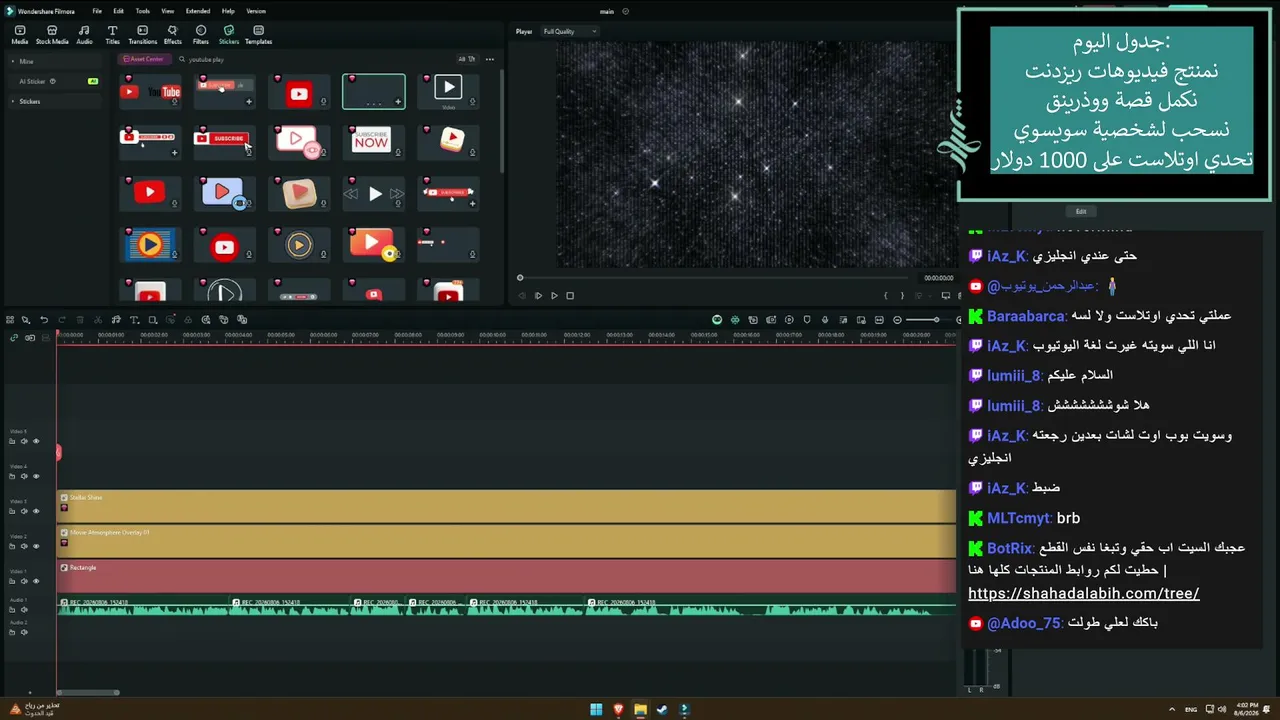Toggle visibility of Video 5 track
The width and height of the screenshot is (1280, 720).
36,441
